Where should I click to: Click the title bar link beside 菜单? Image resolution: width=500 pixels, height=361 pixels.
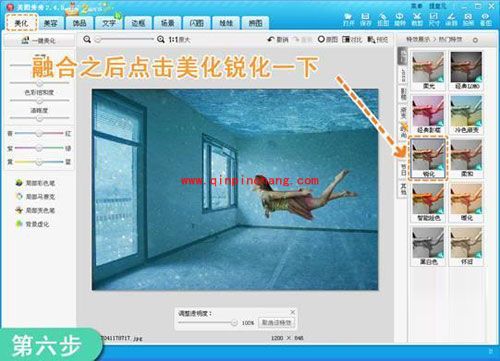[437, 6]
